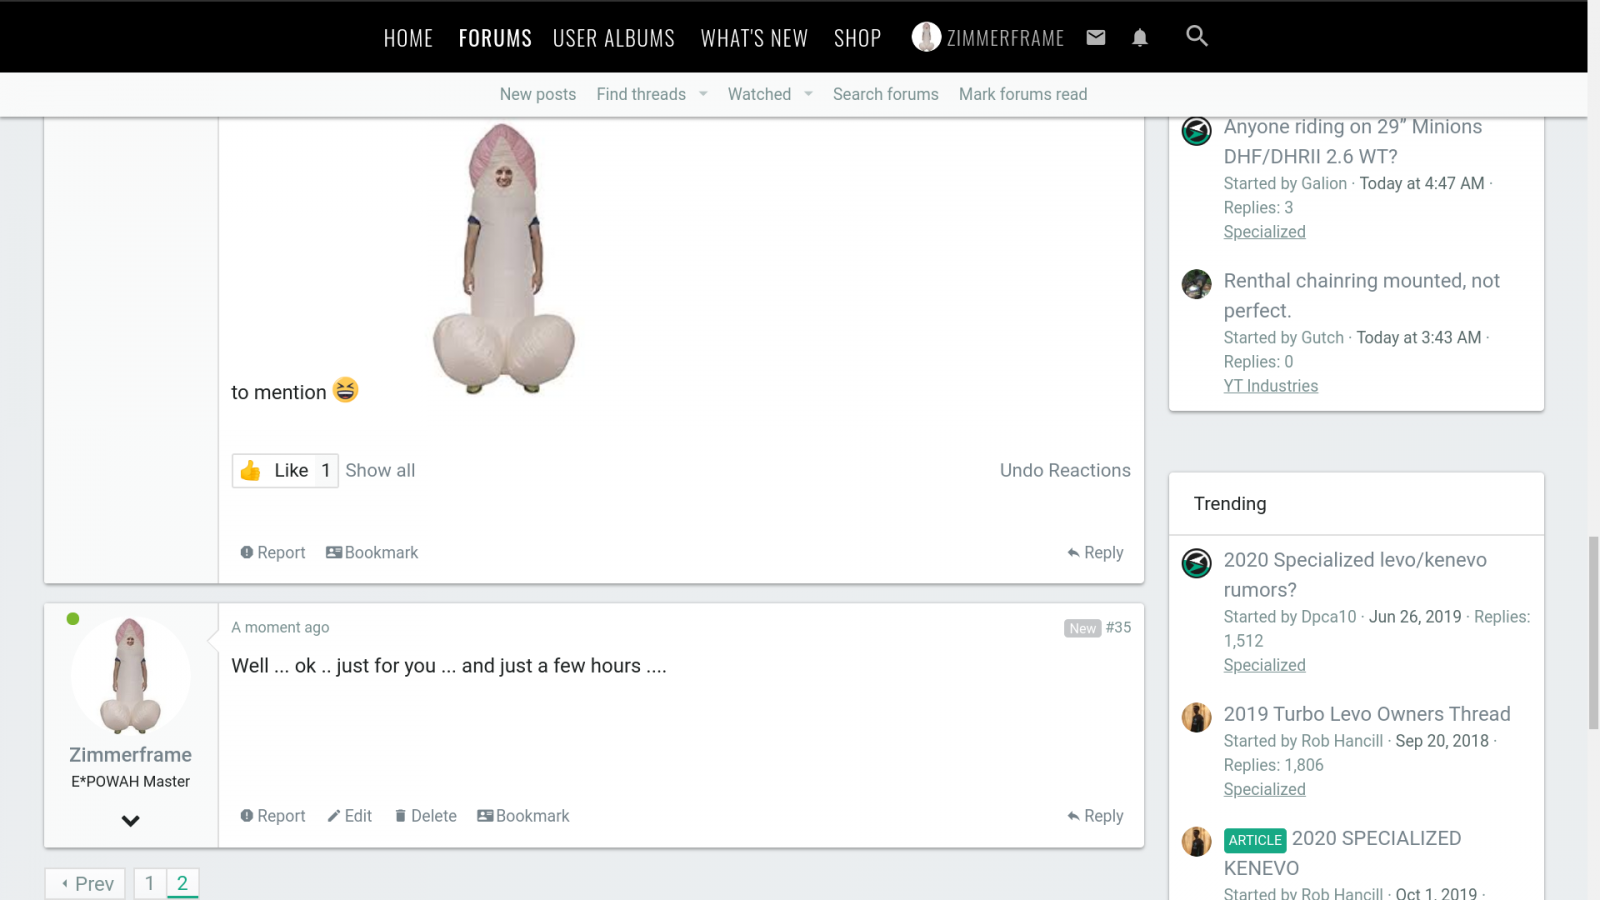Open USER ALBUMS in navigation
This screenshot has width=1600, height=900.
pos(614,38)
